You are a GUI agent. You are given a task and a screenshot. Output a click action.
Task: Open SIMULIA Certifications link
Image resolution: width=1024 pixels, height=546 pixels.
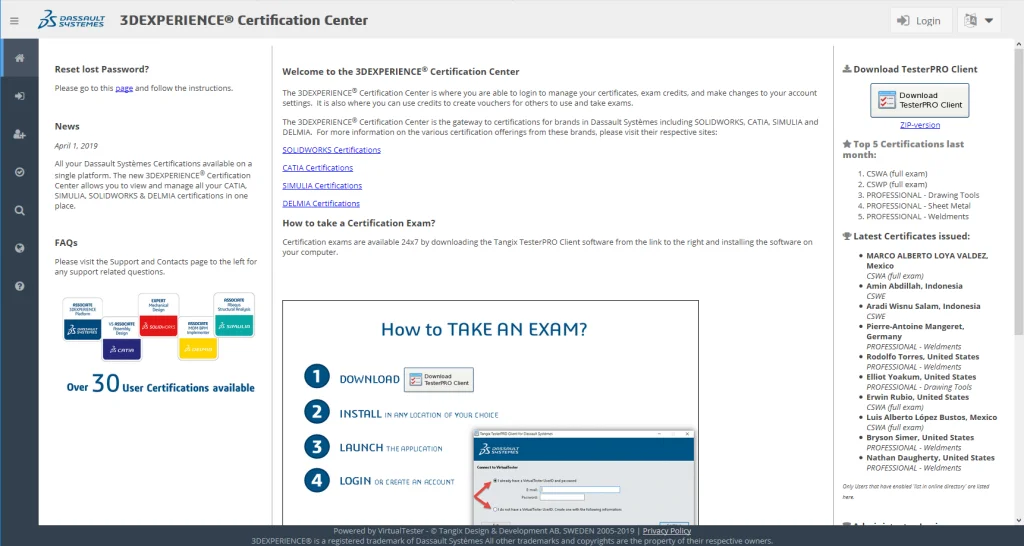(322, 185)
